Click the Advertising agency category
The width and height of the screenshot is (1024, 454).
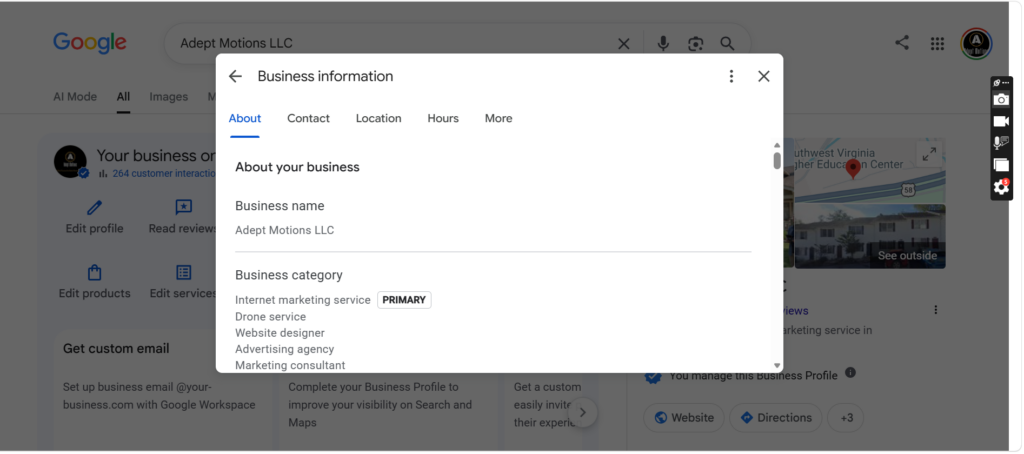pos(285,349)
